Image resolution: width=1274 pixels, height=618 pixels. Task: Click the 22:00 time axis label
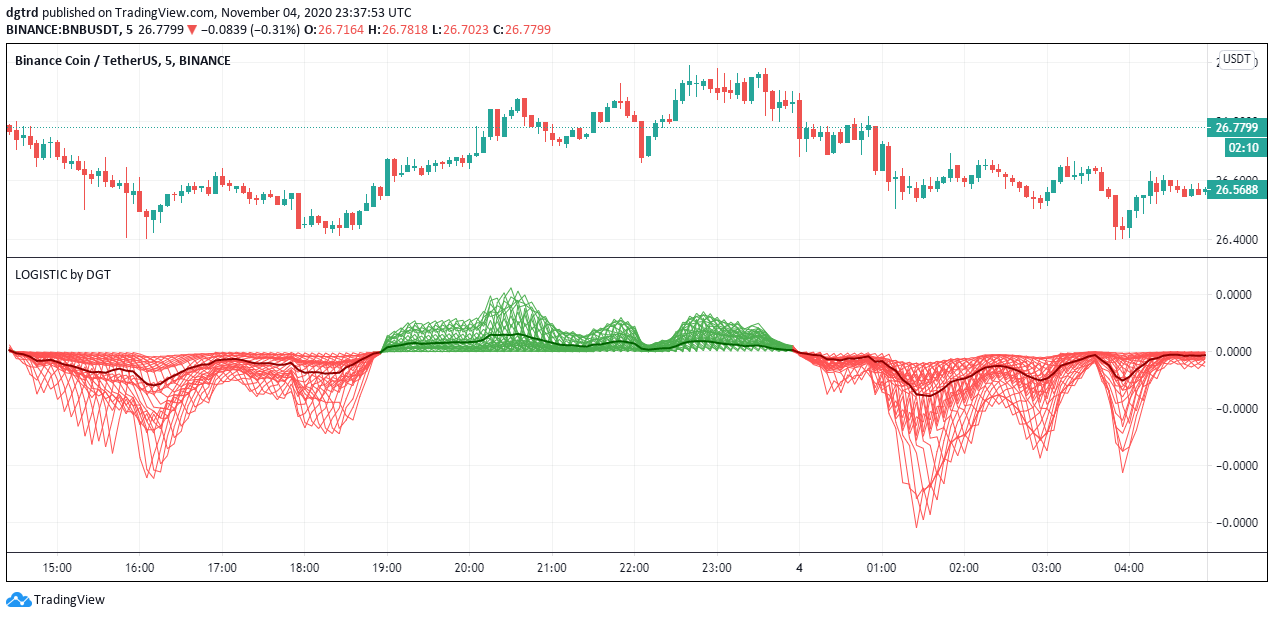pyautogui.click(x=634, y=567)
